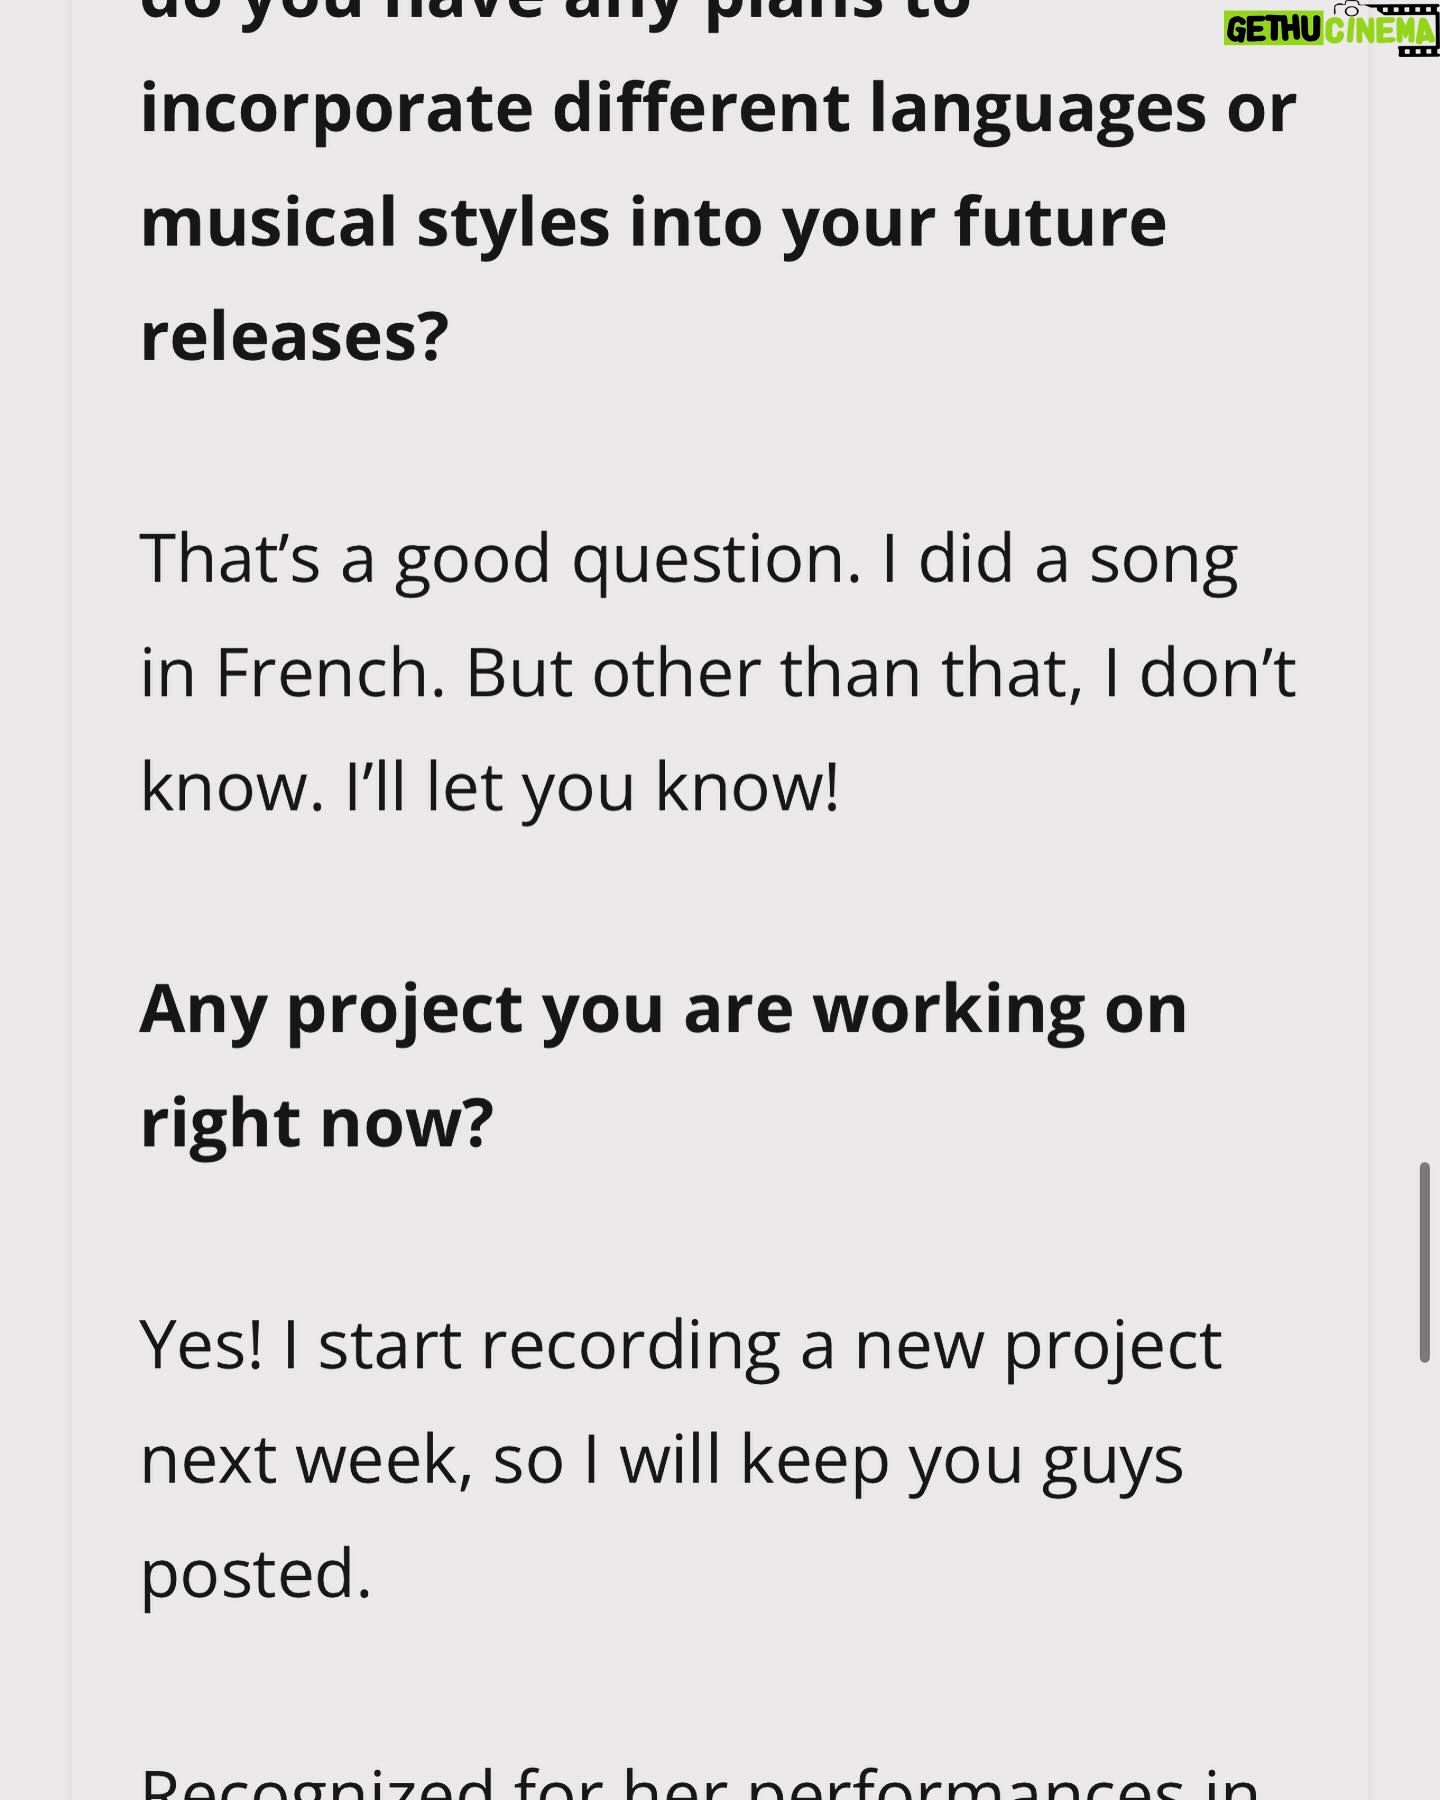Viewport: 1440px width, 1800px height.
Task: Click the words "right now?" in the heading
Action: 317,1123
